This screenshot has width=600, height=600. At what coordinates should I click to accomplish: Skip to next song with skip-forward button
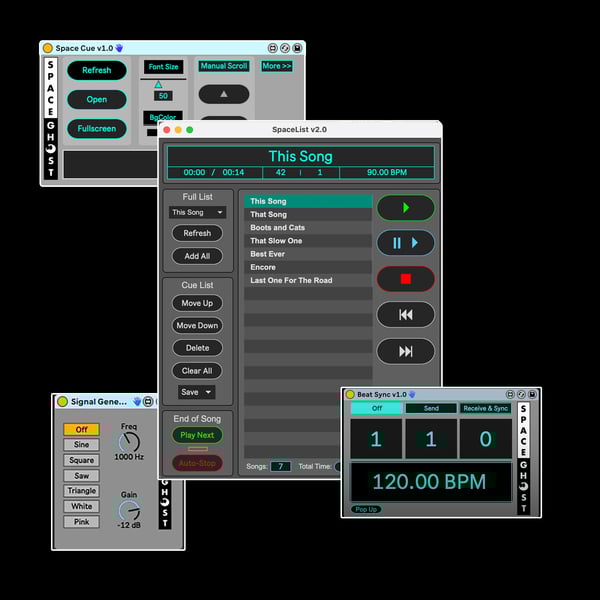point(406,351)
